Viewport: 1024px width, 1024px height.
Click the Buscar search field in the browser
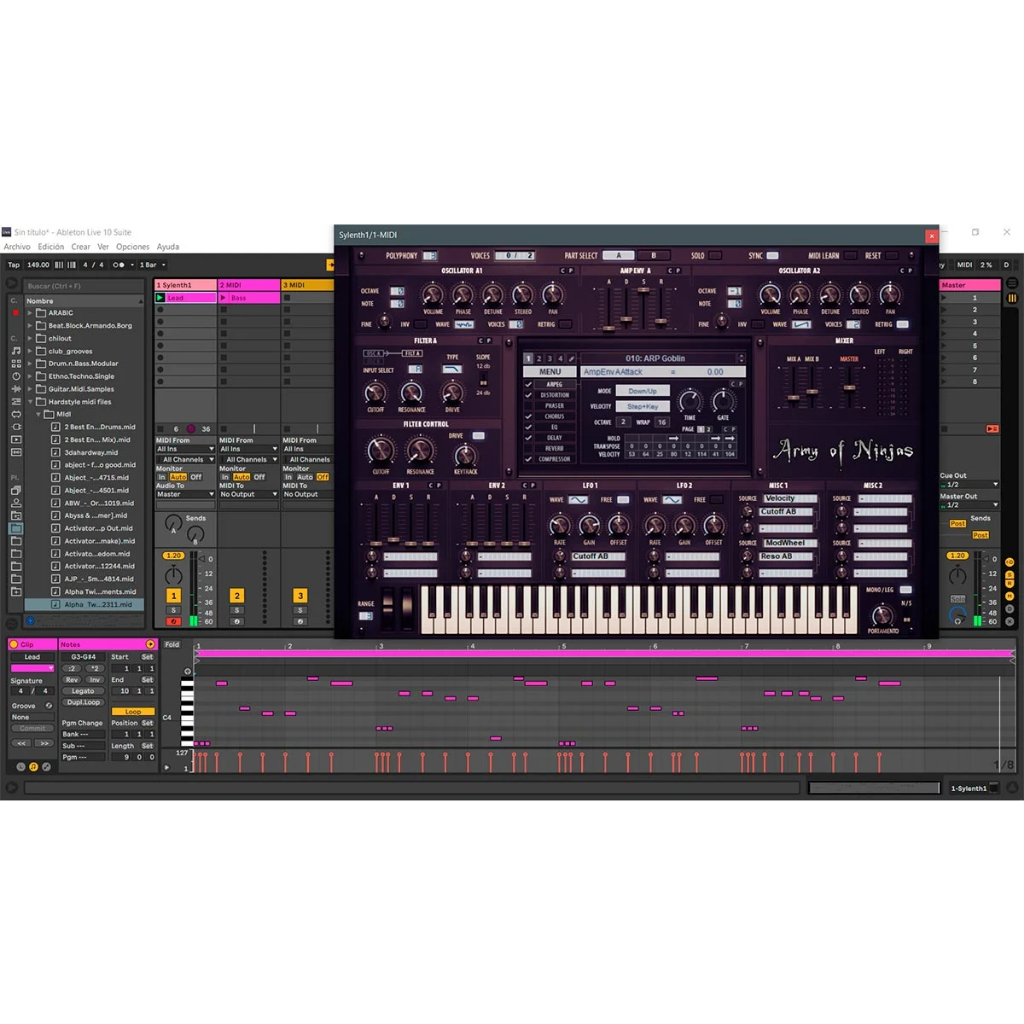click(84, 286)
